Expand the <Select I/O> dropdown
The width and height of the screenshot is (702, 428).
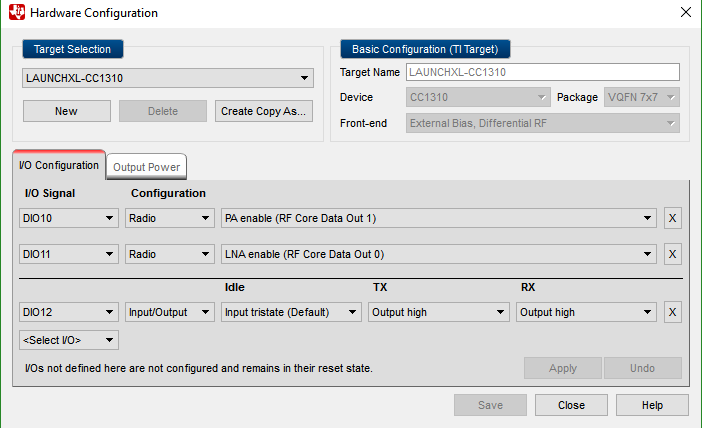pyautogui.click(x=69, y=340)
